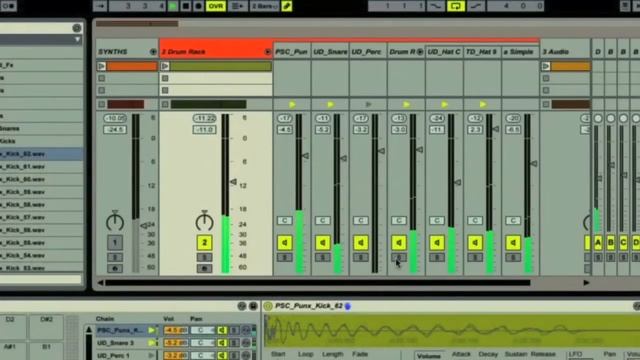Stop clips on 3 Audio track
This screenshot has height=360, width=640.
coord(546,104)
